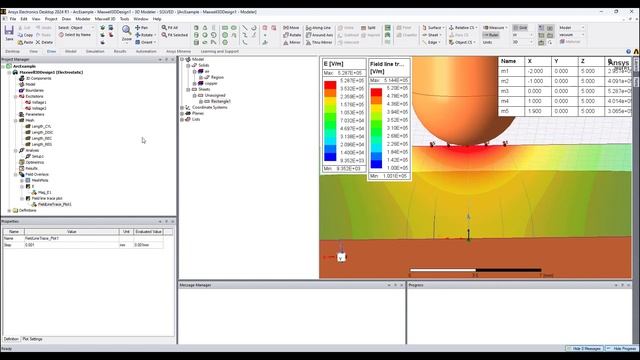Click Fit Selected in the ribbon
The width and height of the screenshot is (640, 360).
[174, 35]
